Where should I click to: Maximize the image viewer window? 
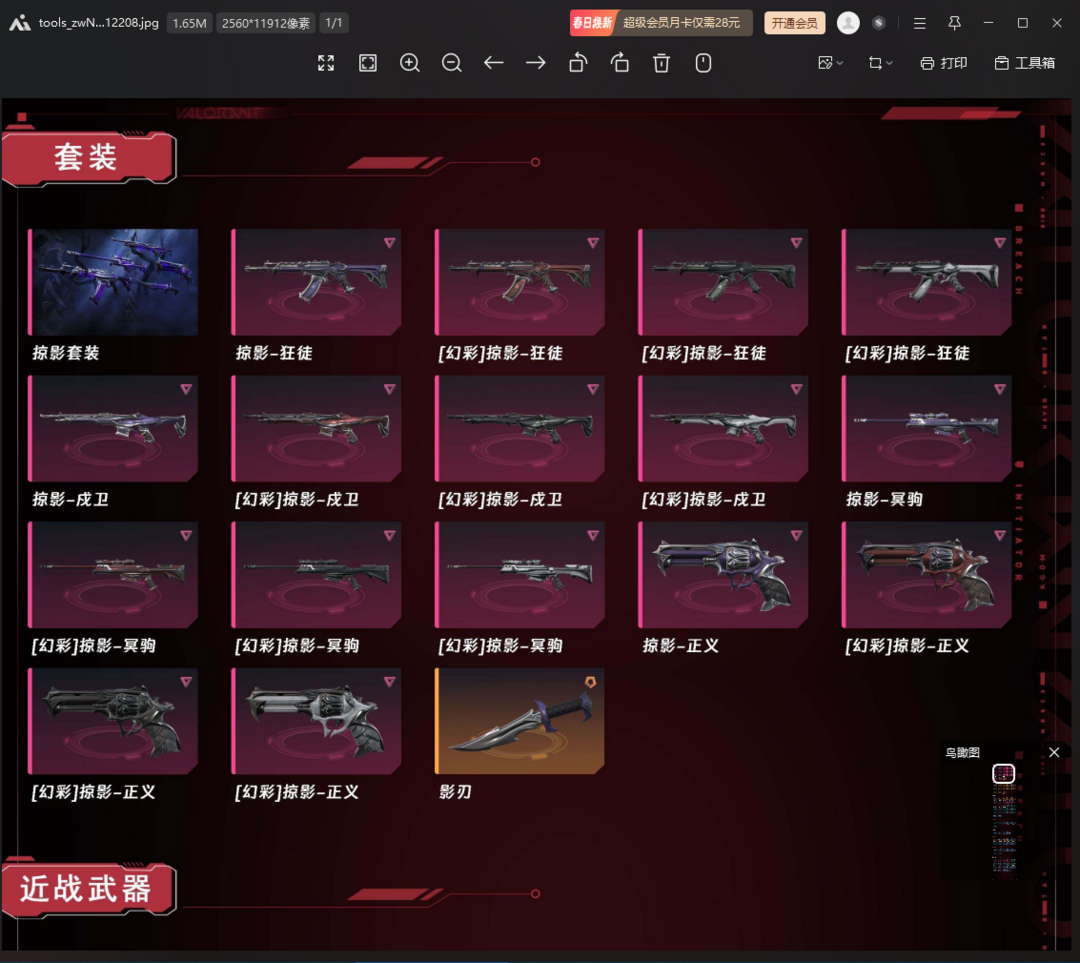coord(1023,23)
